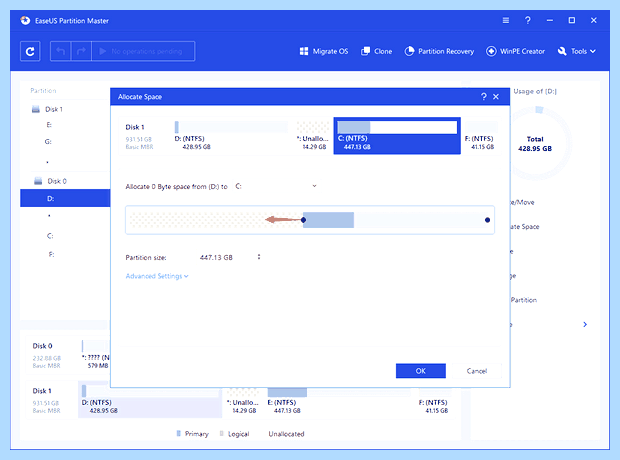Select D: (NTFS) partition in dialog disk map
This screenshot has height=460, width=620.
pos(231,136)
